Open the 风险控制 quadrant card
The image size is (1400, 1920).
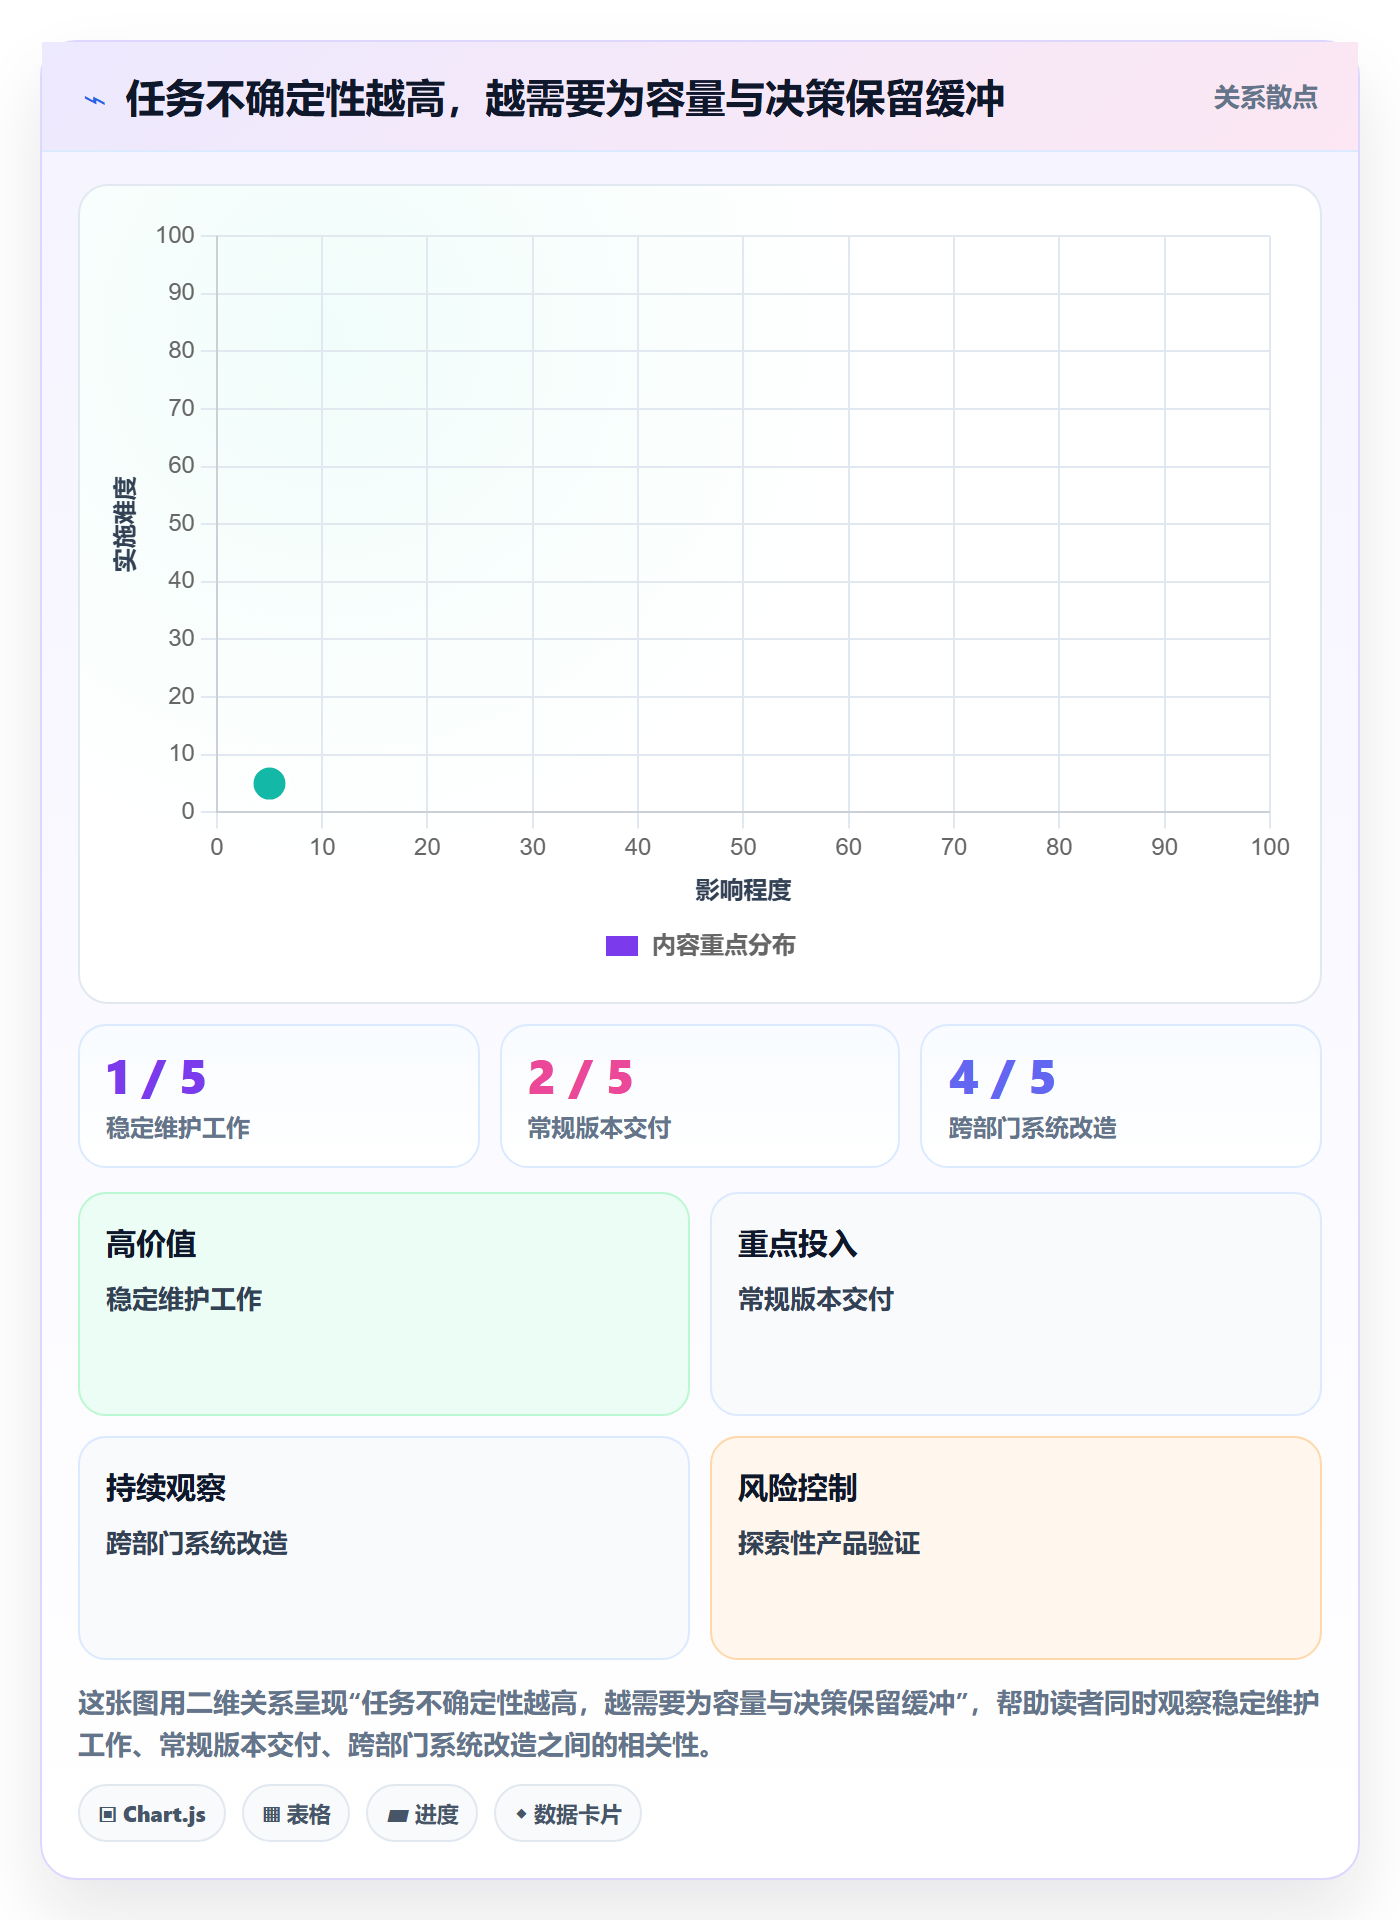click(1016, 1548)
